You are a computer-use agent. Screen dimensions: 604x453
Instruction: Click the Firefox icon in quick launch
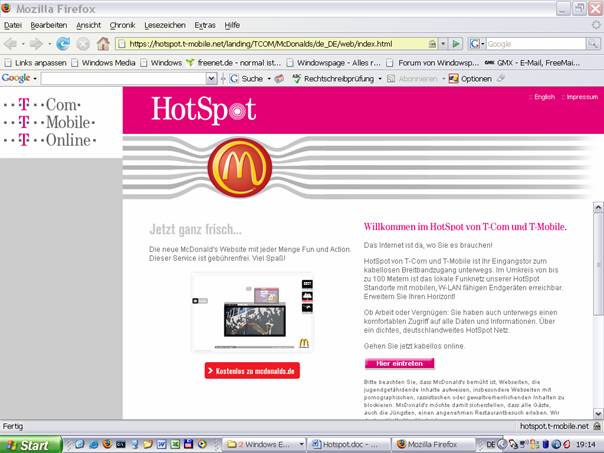coord(107,444)
